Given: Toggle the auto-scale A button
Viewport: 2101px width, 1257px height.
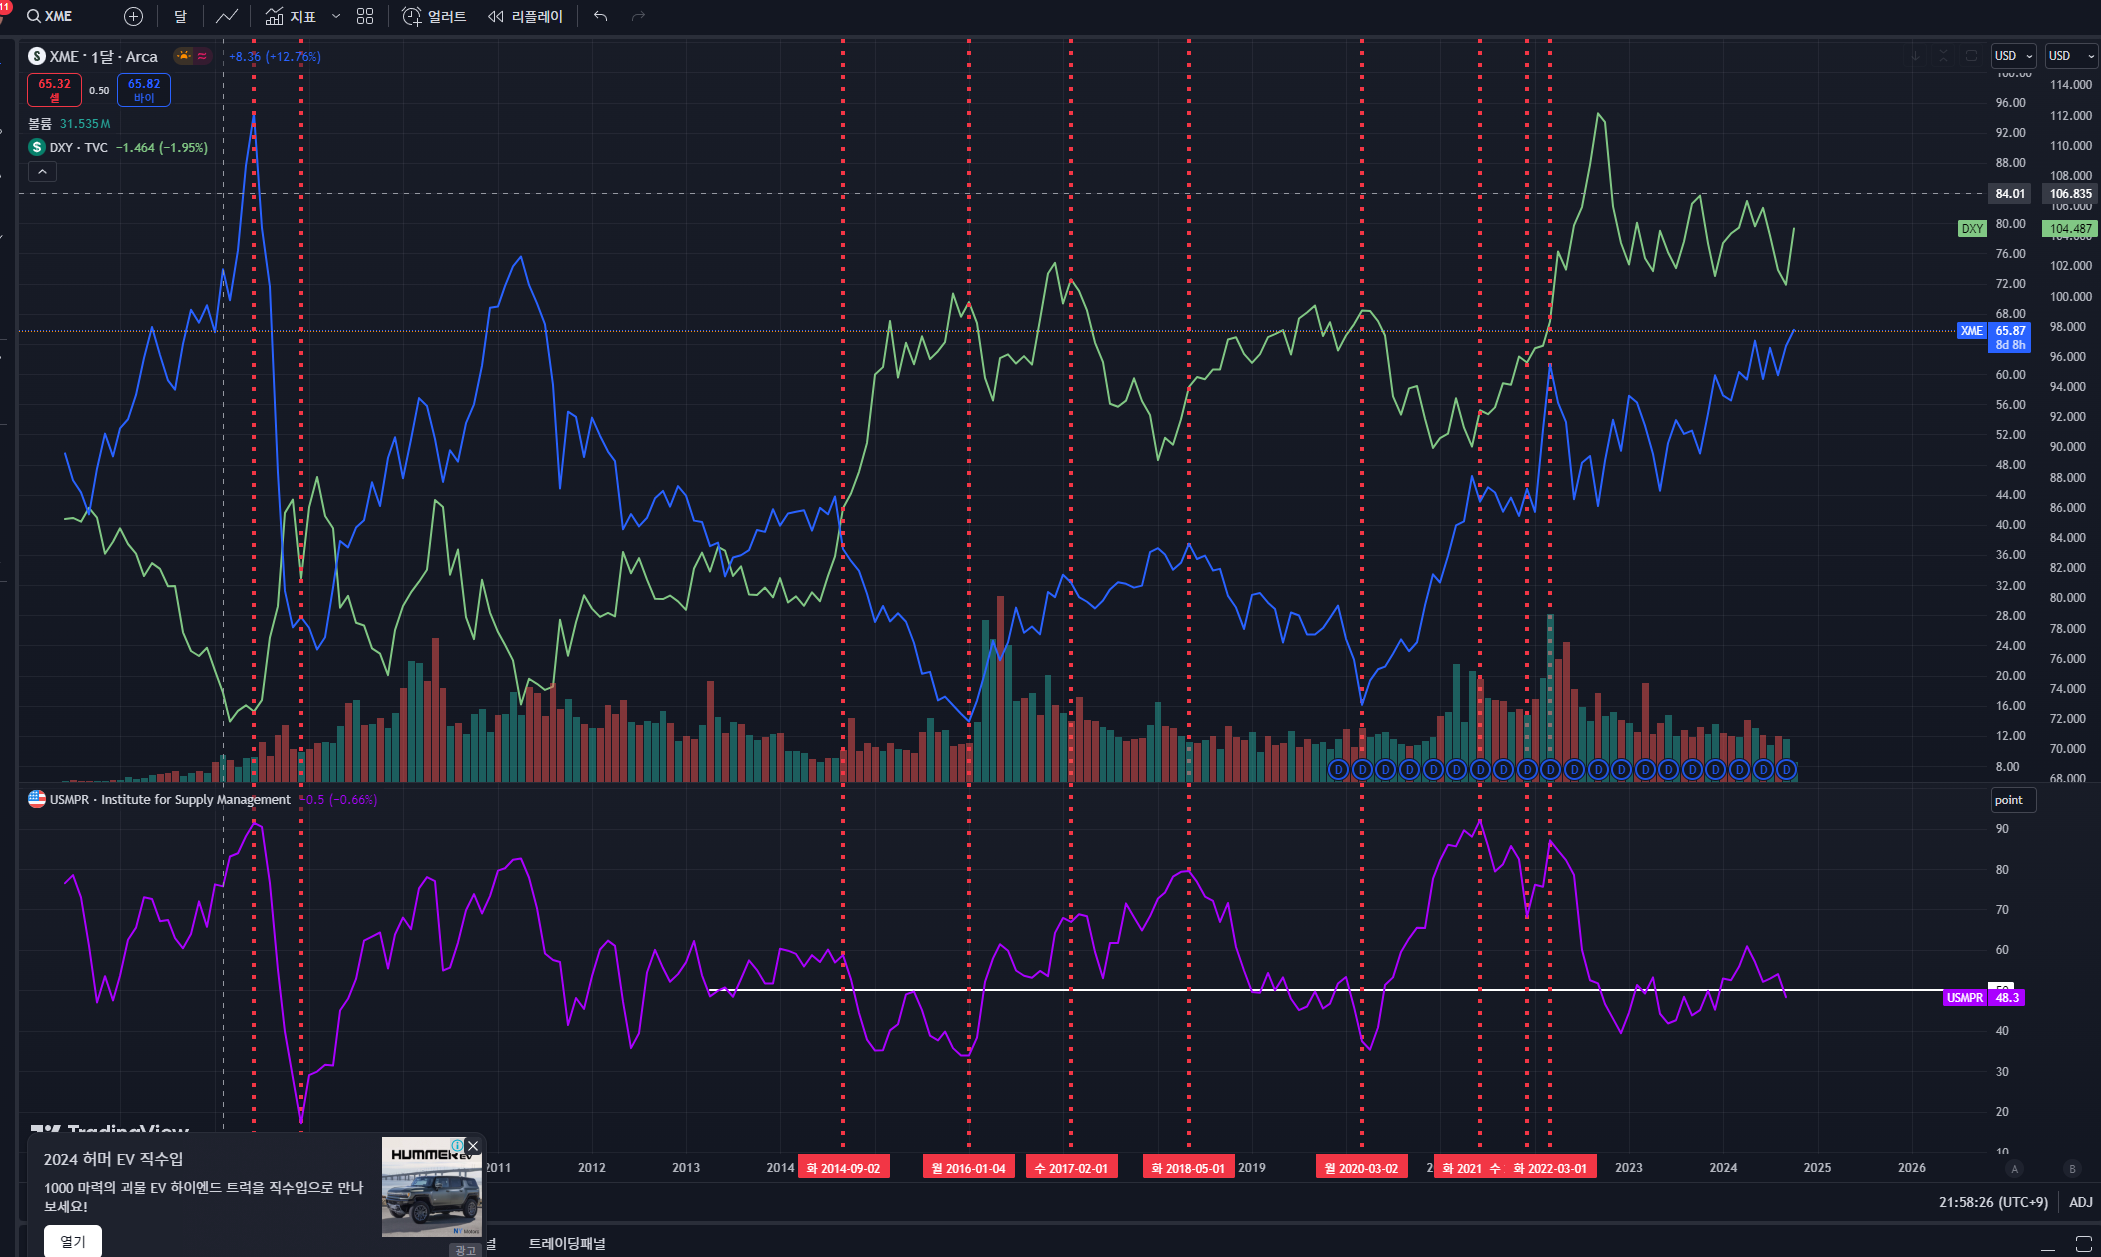Looking at the screenshot, I should pos(2014,1168).
